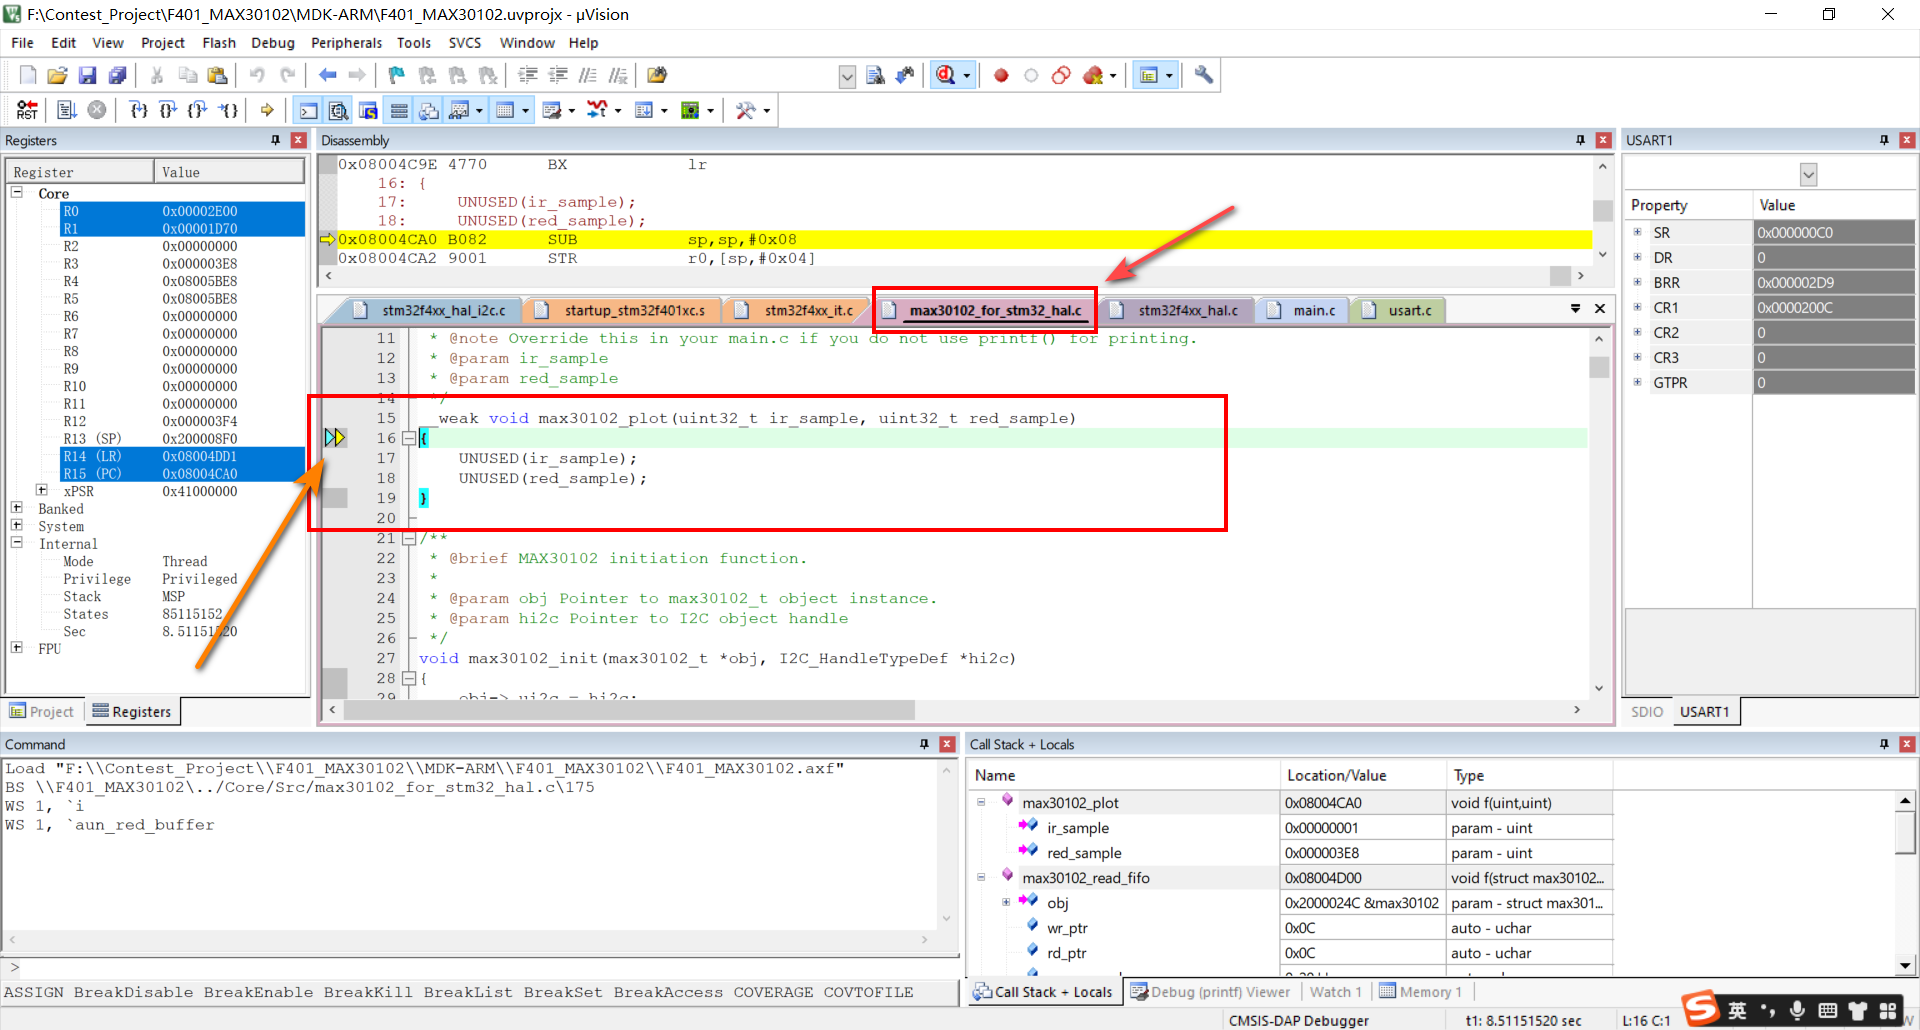This screenshot has height=1030, width=1920.
Task: Collapse the code fold at line 16
Action: click(408, 438)
